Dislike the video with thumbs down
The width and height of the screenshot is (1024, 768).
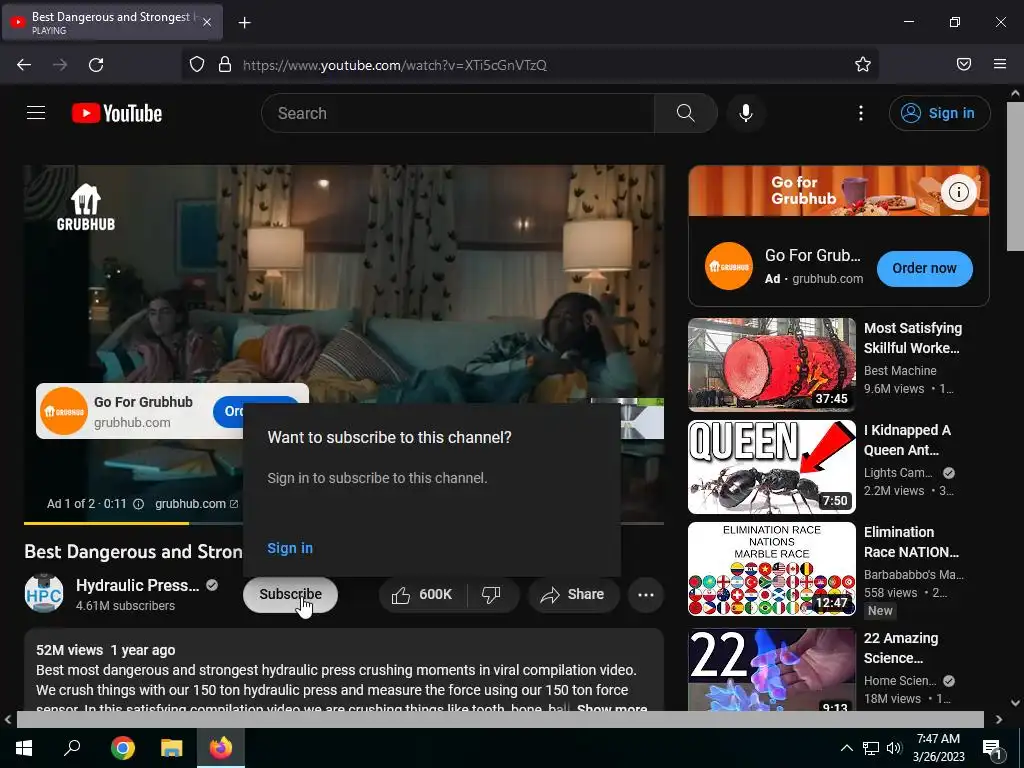(491, 594)
